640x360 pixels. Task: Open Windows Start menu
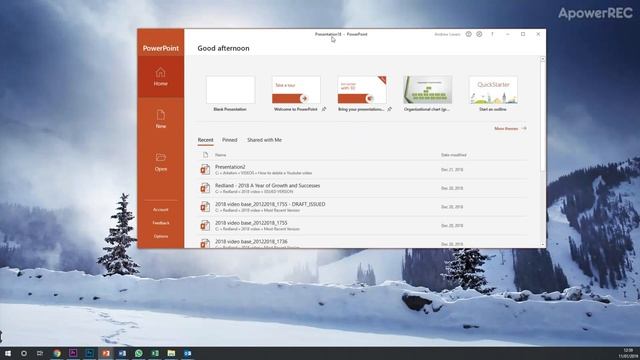[x=8, y=353]
